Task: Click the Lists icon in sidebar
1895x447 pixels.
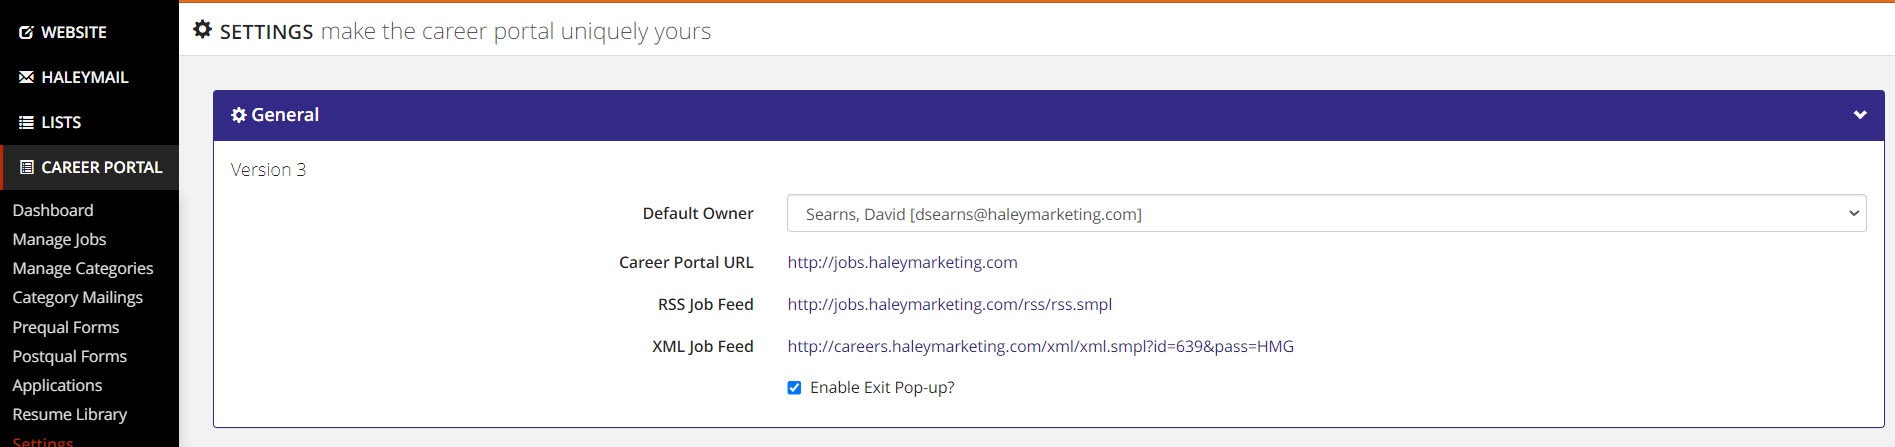Action: pos(26,122)
